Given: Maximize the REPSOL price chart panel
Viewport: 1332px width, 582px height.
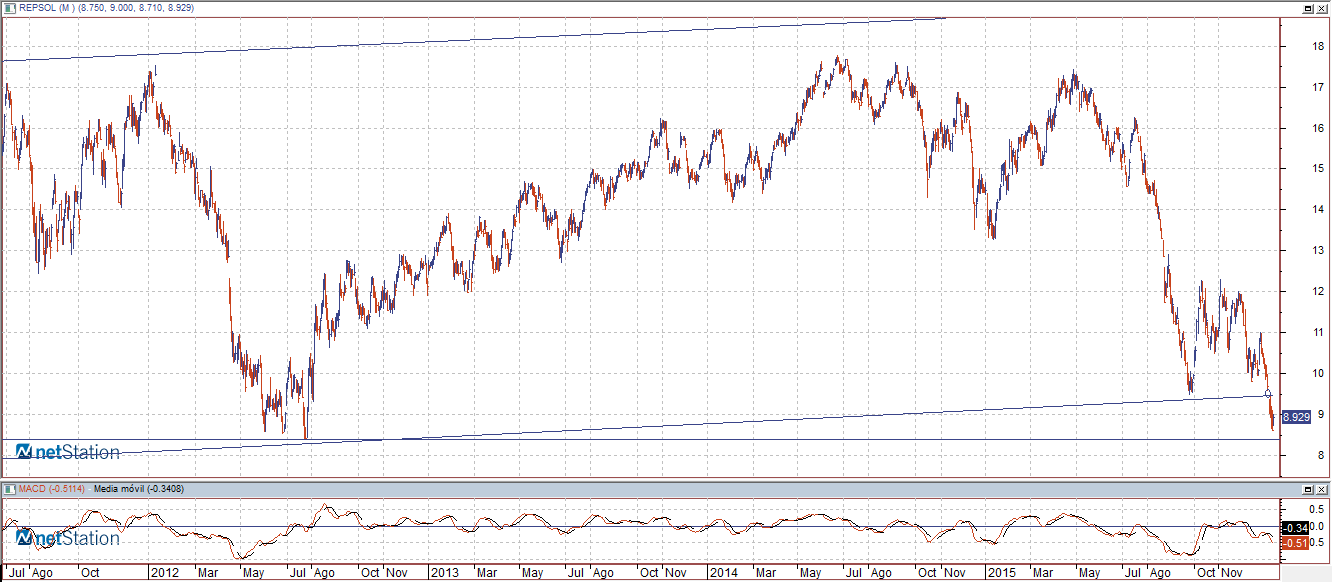Looking at the screenshot, I should tap(1306, 7).
